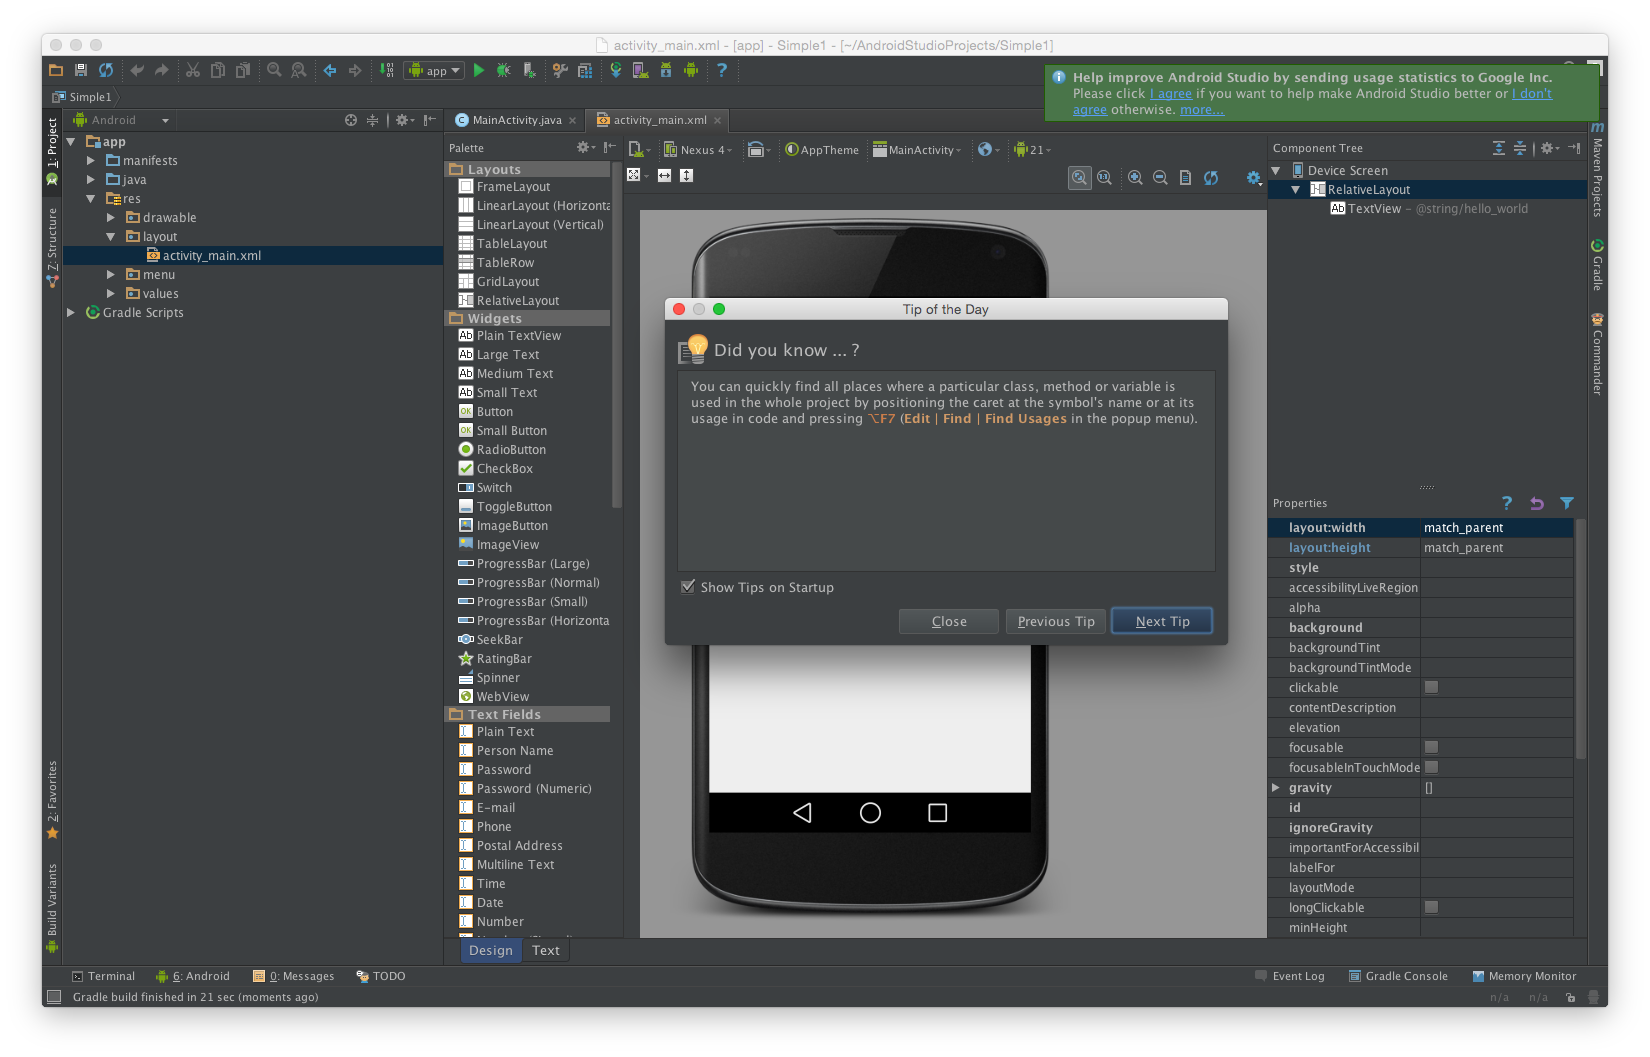The image size is (1650, 1057).
Task: Click the Cut scissors icon
Action: pos(193,70)
